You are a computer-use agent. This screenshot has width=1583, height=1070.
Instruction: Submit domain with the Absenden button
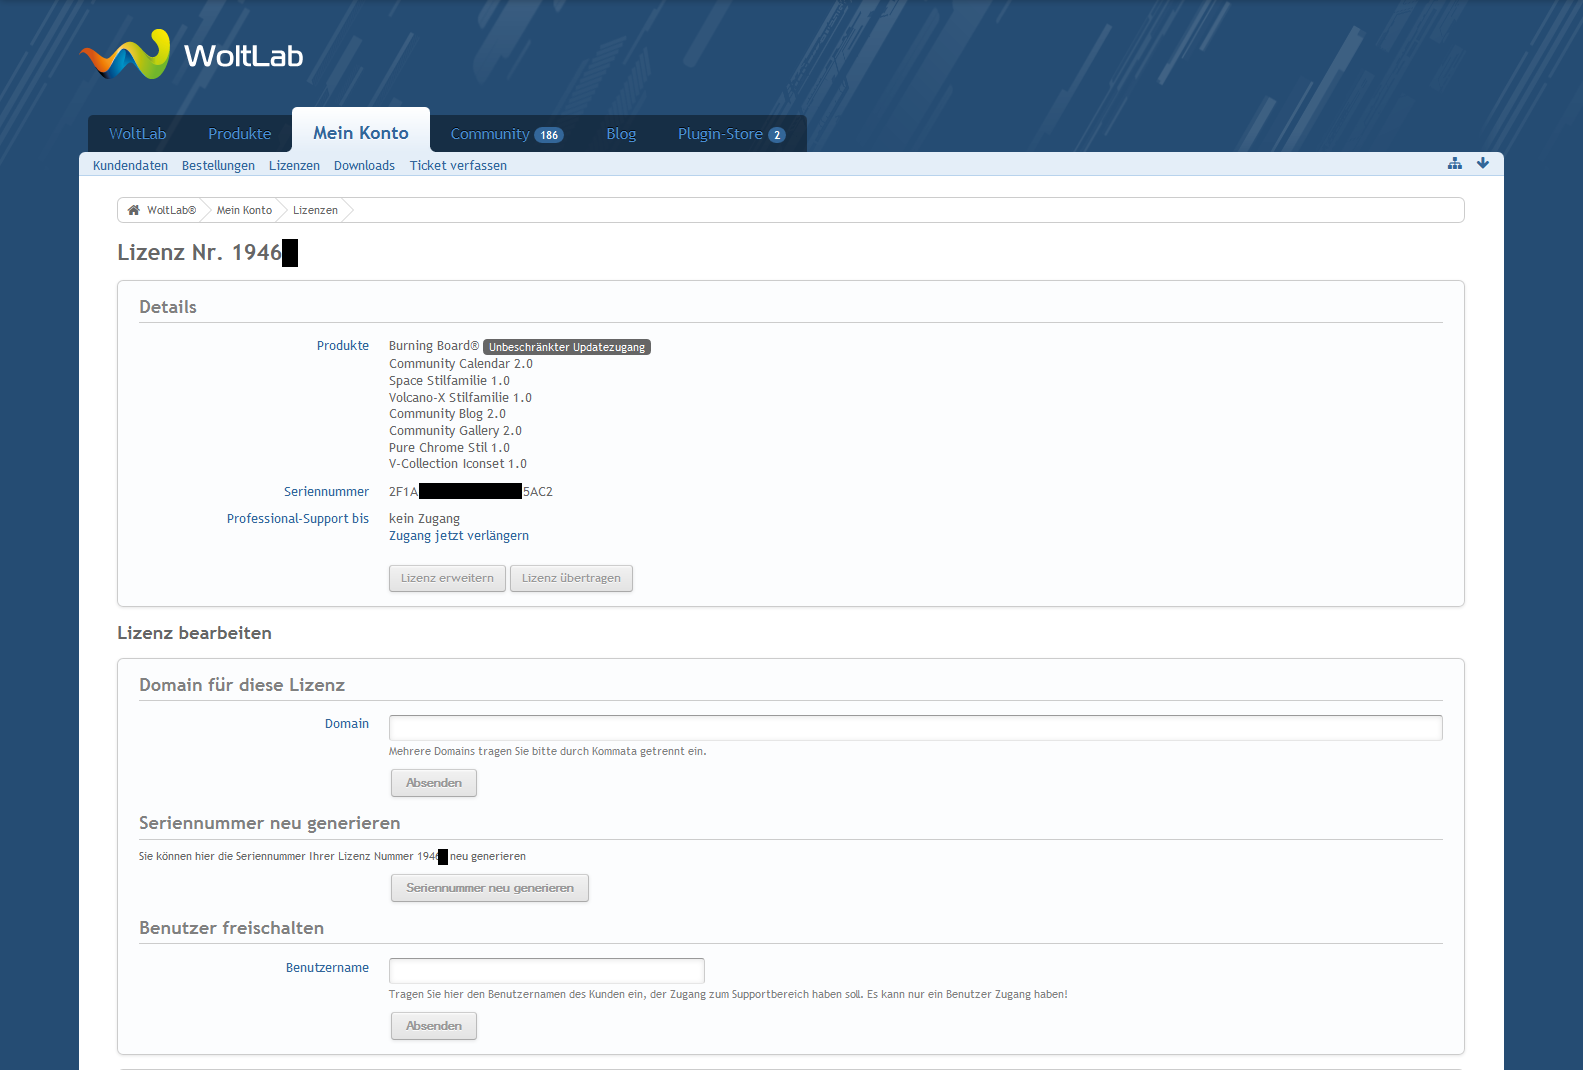[x=434, y=783]
